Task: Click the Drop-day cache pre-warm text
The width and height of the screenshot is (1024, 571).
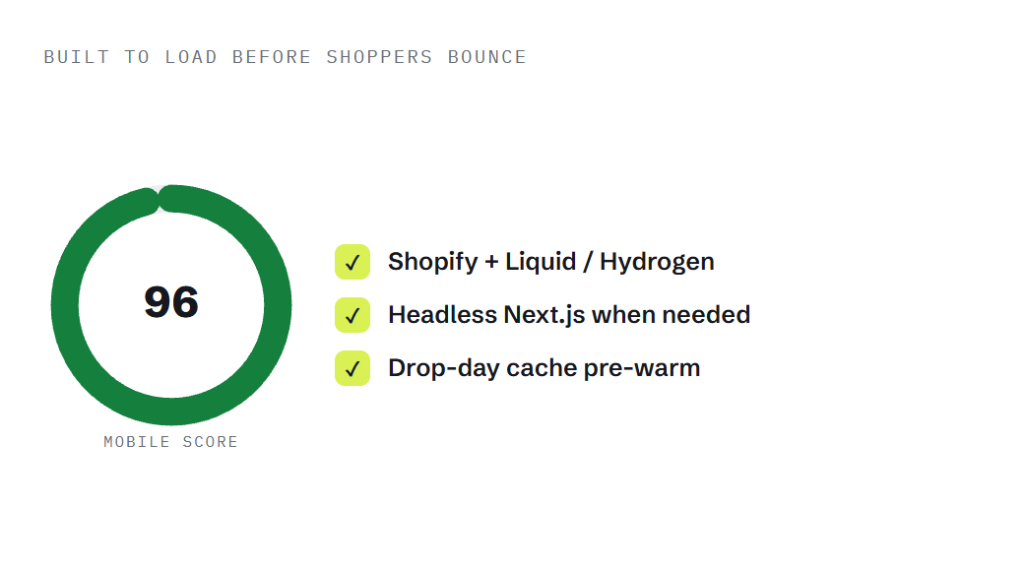Action: pyautogui.click(x=544, y=368)
